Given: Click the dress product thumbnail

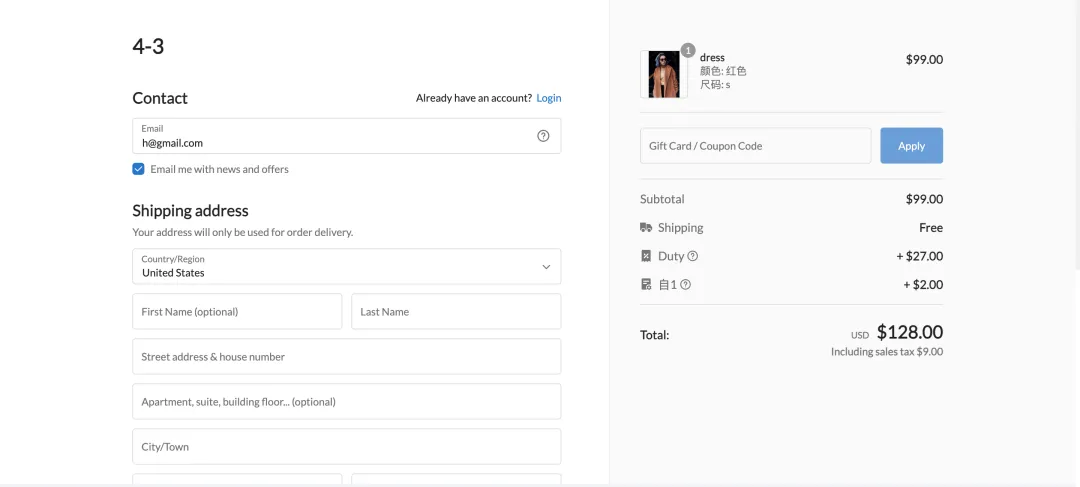Looking at the screenshot, I should pos(664,74).
